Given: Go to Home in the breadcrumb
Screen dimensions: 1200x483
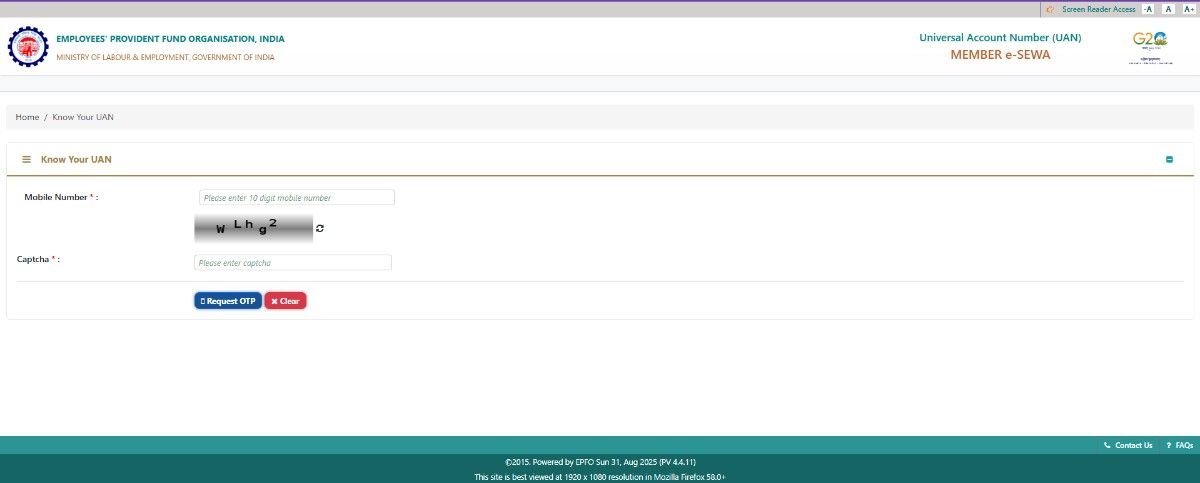Looking at the screenshot, I should tap(27, 117).
